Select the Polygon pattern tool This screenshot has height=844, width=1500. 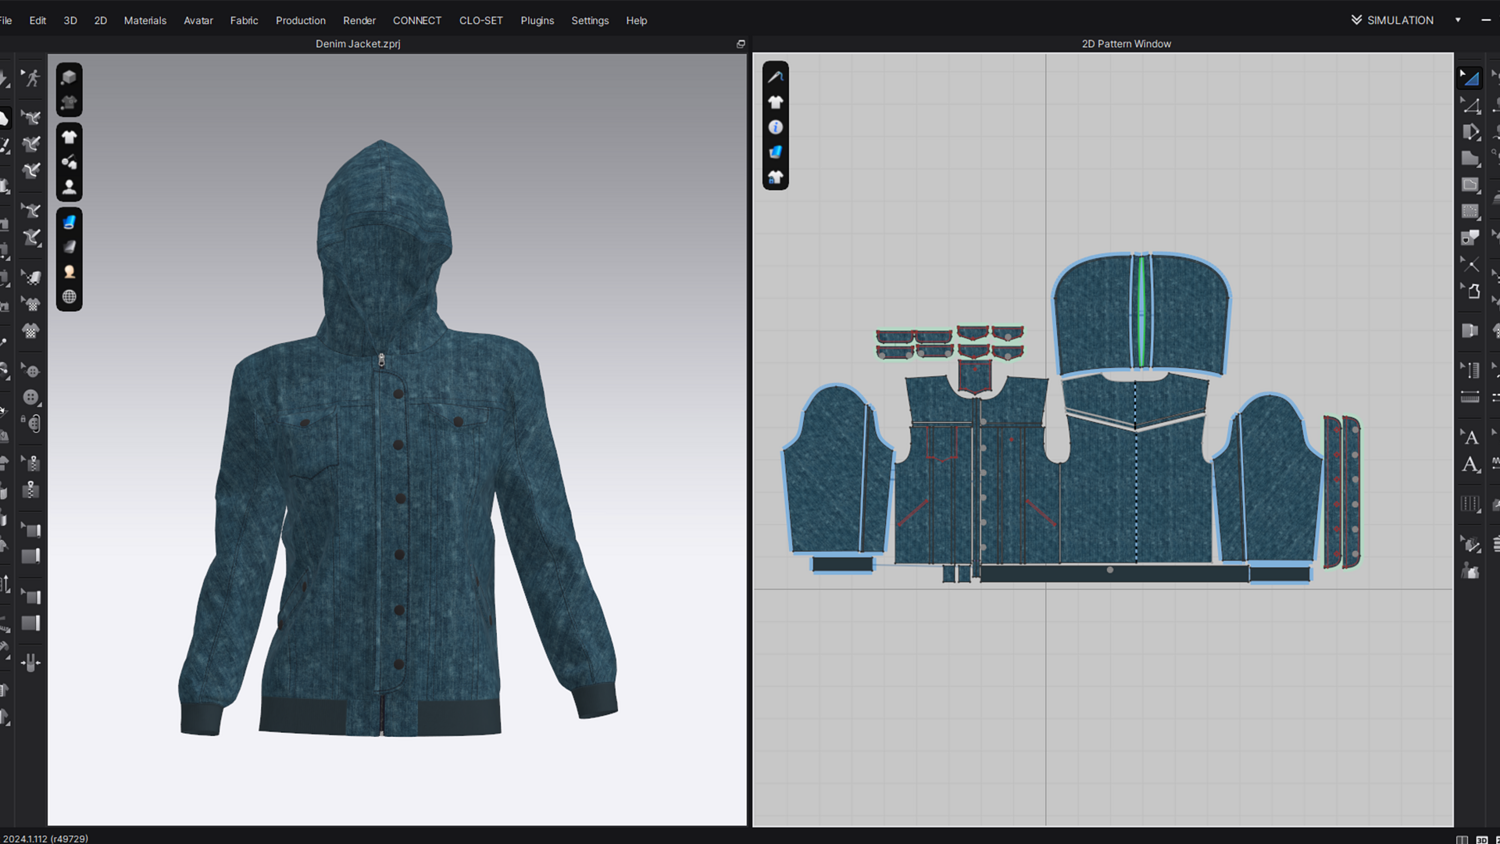(x=1470, y=158)
